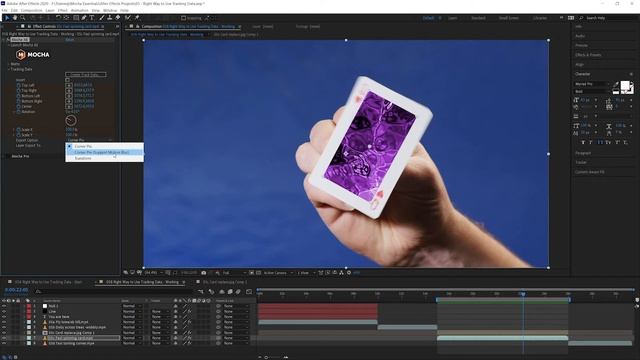Select the Rotation tool in toolbar
Image resolution: width=640 pixels, height=360 pixels.
(58, 18)
